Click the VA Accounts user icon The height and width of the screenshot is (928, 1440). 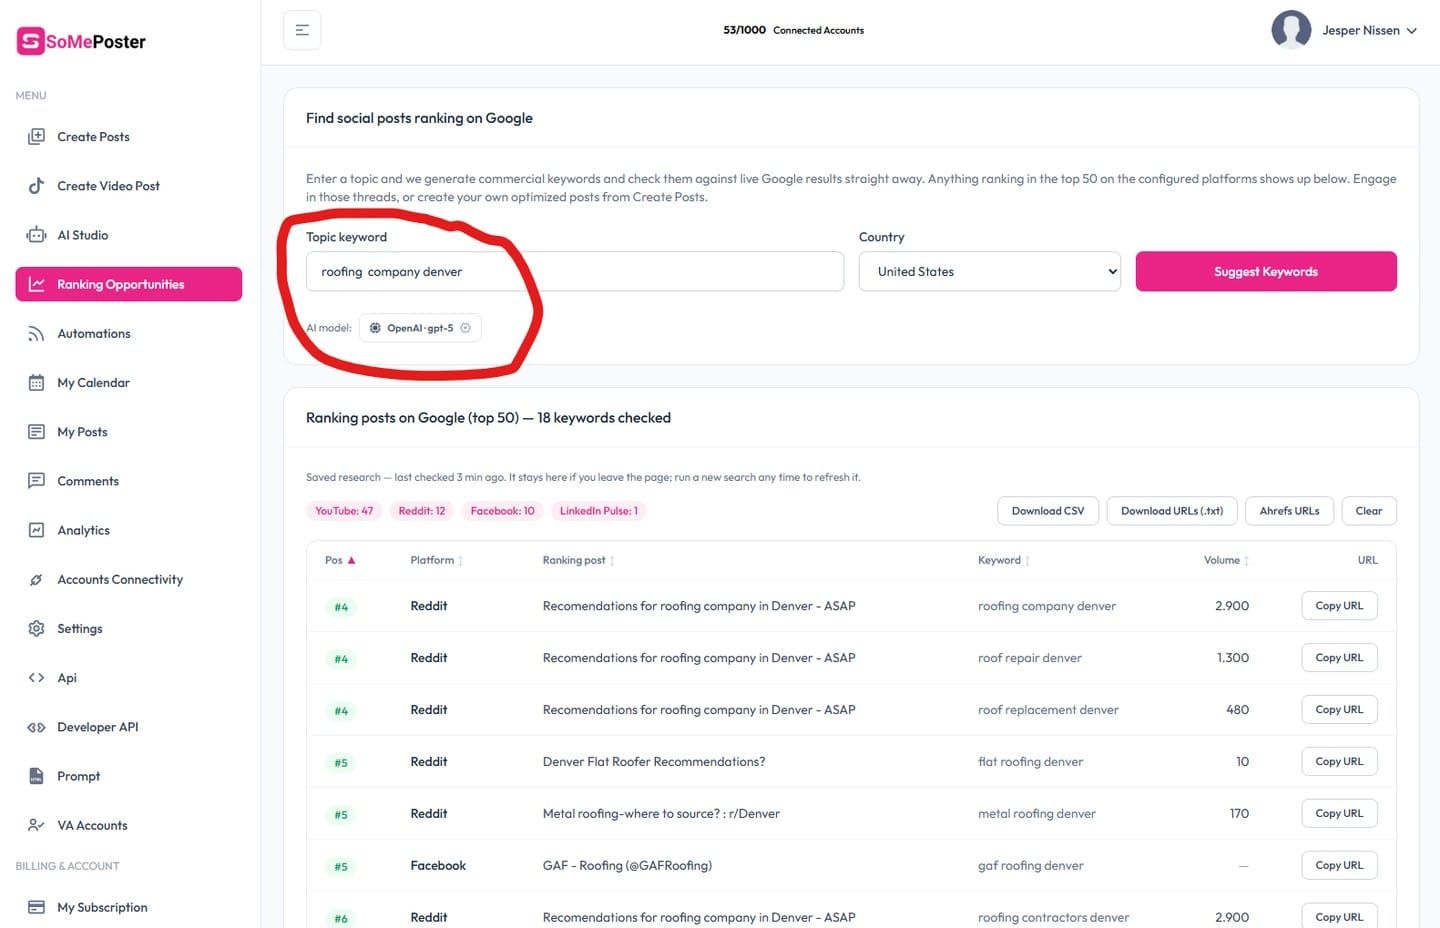36,825
